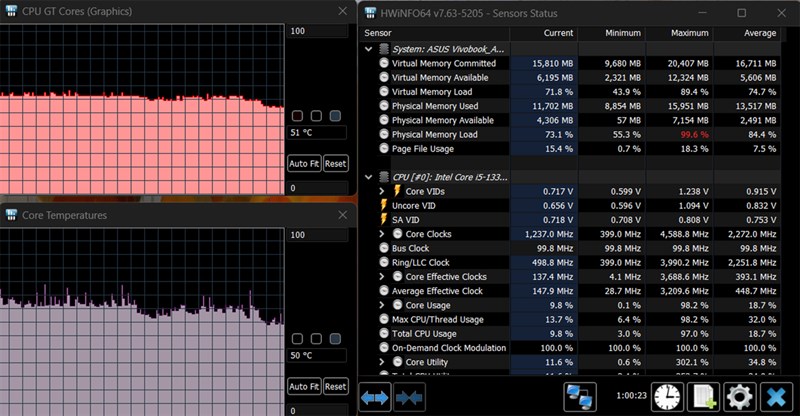Click the pink CPU GT Cores graph area
Image resolution: width=800 pixels, height=416 pixels.
[x=140, y=140]
